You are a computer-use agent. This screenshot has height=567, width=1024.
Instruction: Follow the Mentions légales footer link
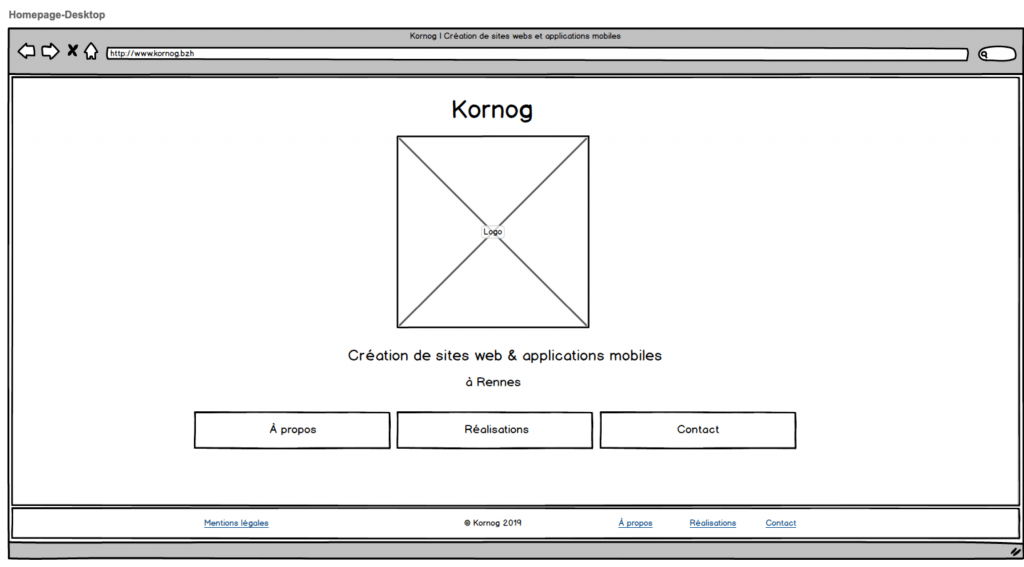(x=236, y=523)
